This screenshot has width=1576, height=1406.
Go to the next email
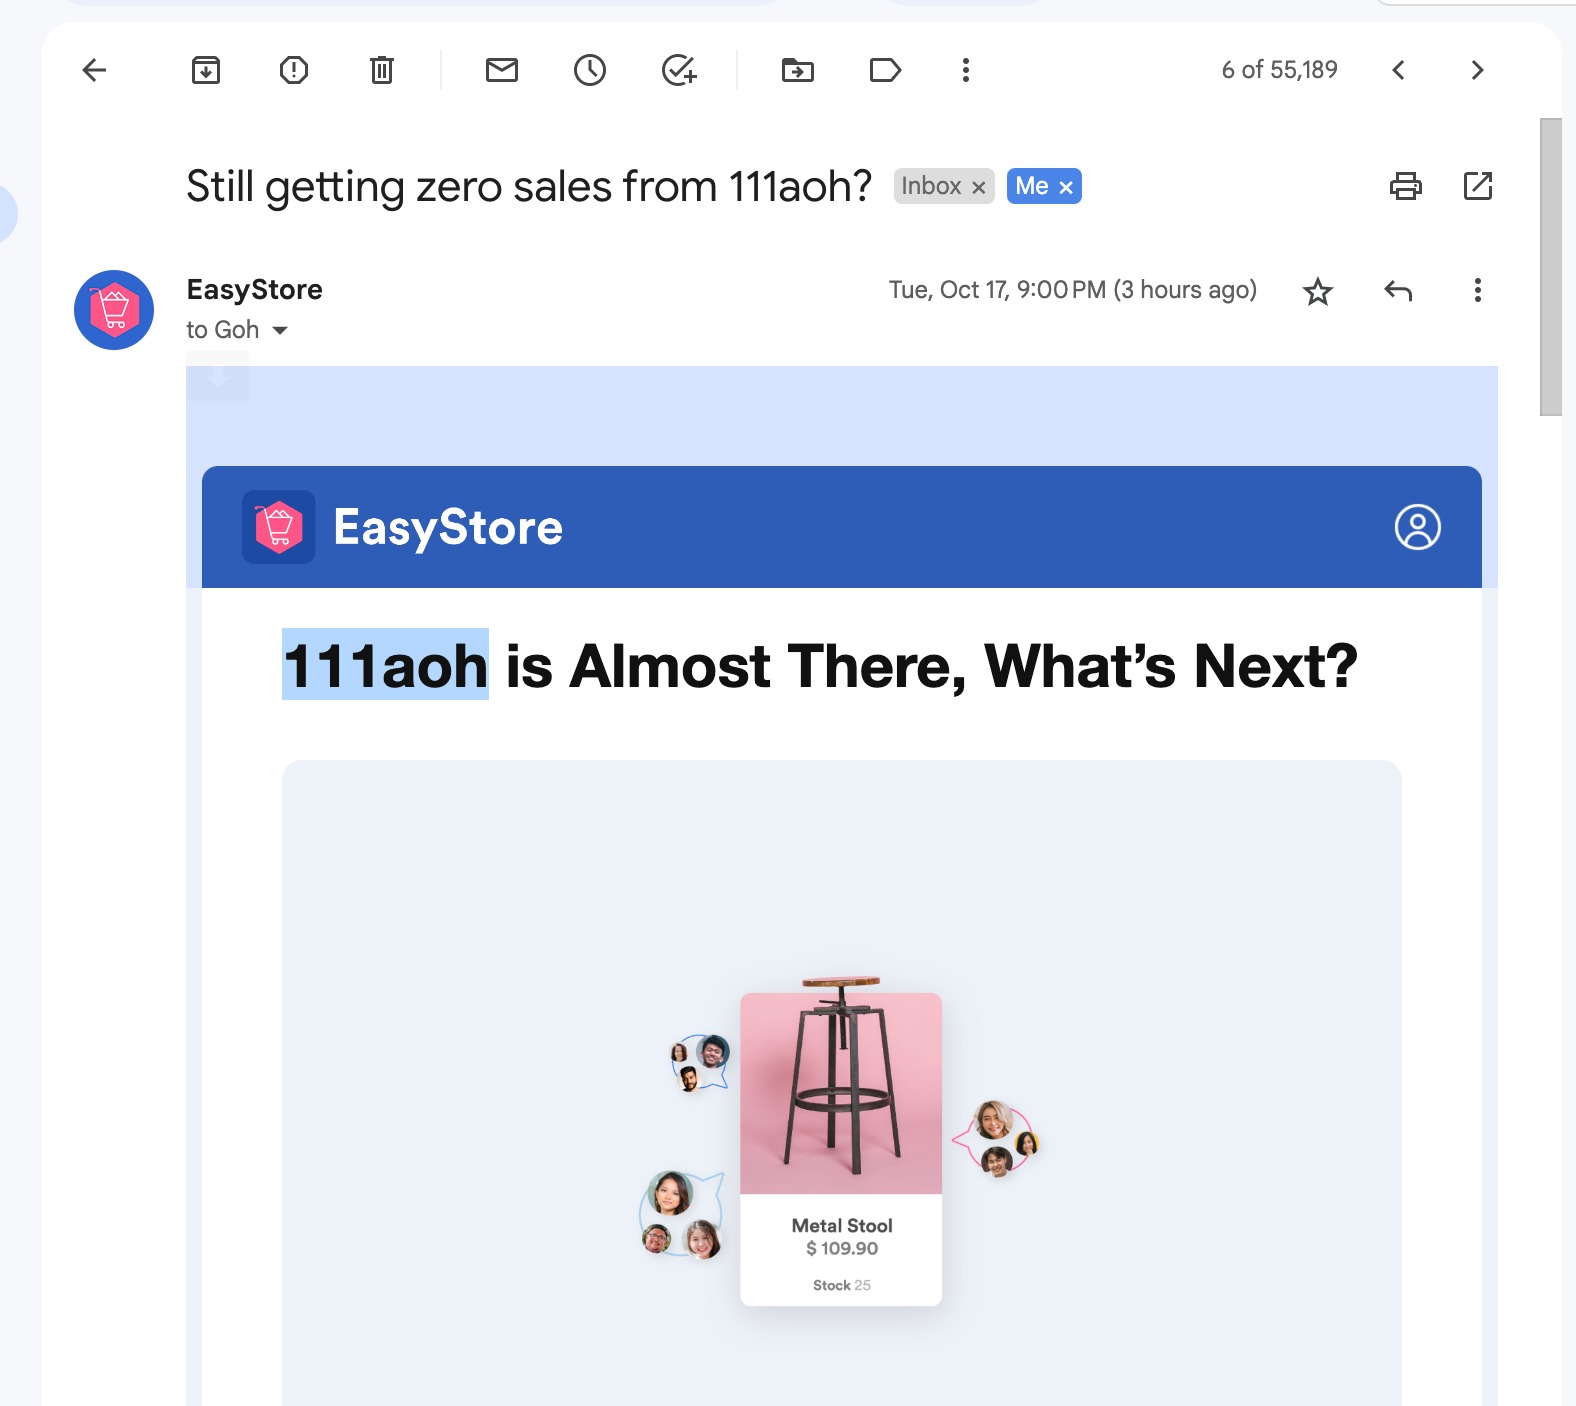click(x=1477, y=70)
